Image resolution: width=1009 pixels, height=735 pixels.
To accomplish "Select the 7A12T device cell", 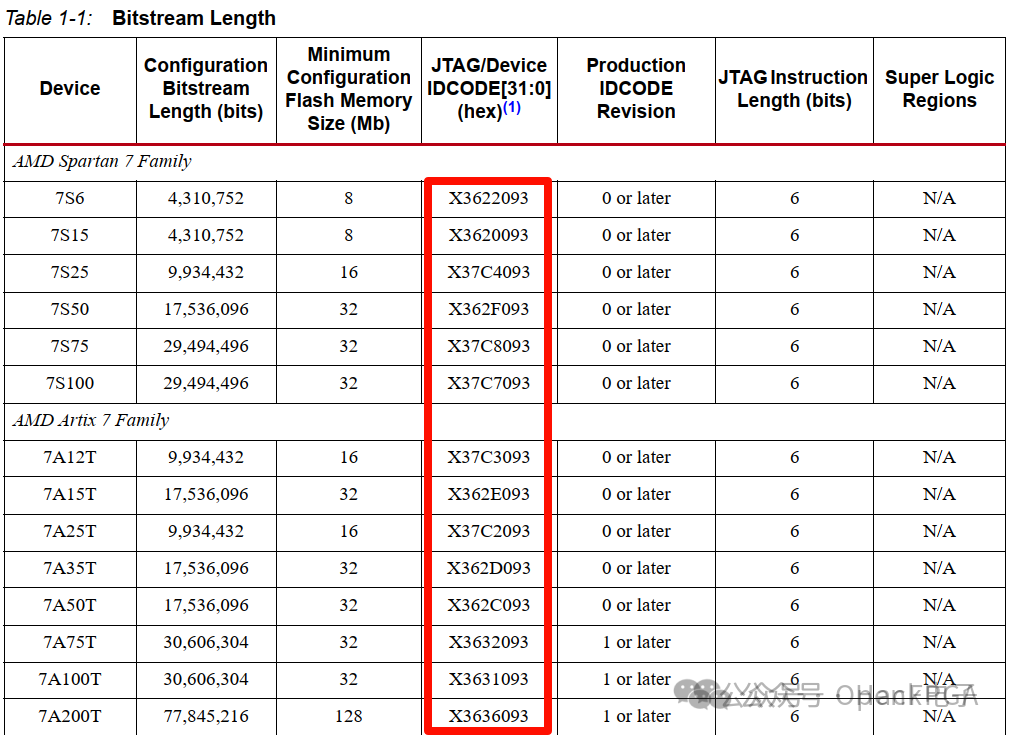I will (69, 457).
